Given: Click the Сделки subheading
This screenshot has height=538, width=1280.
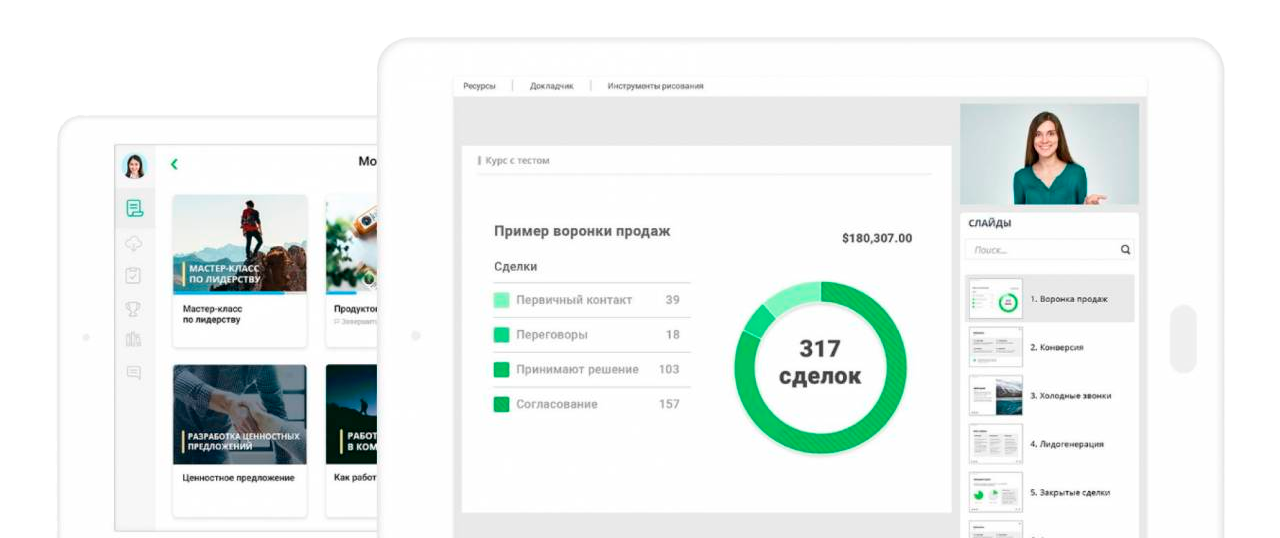Looking at the screenshot, I should 516,267.
